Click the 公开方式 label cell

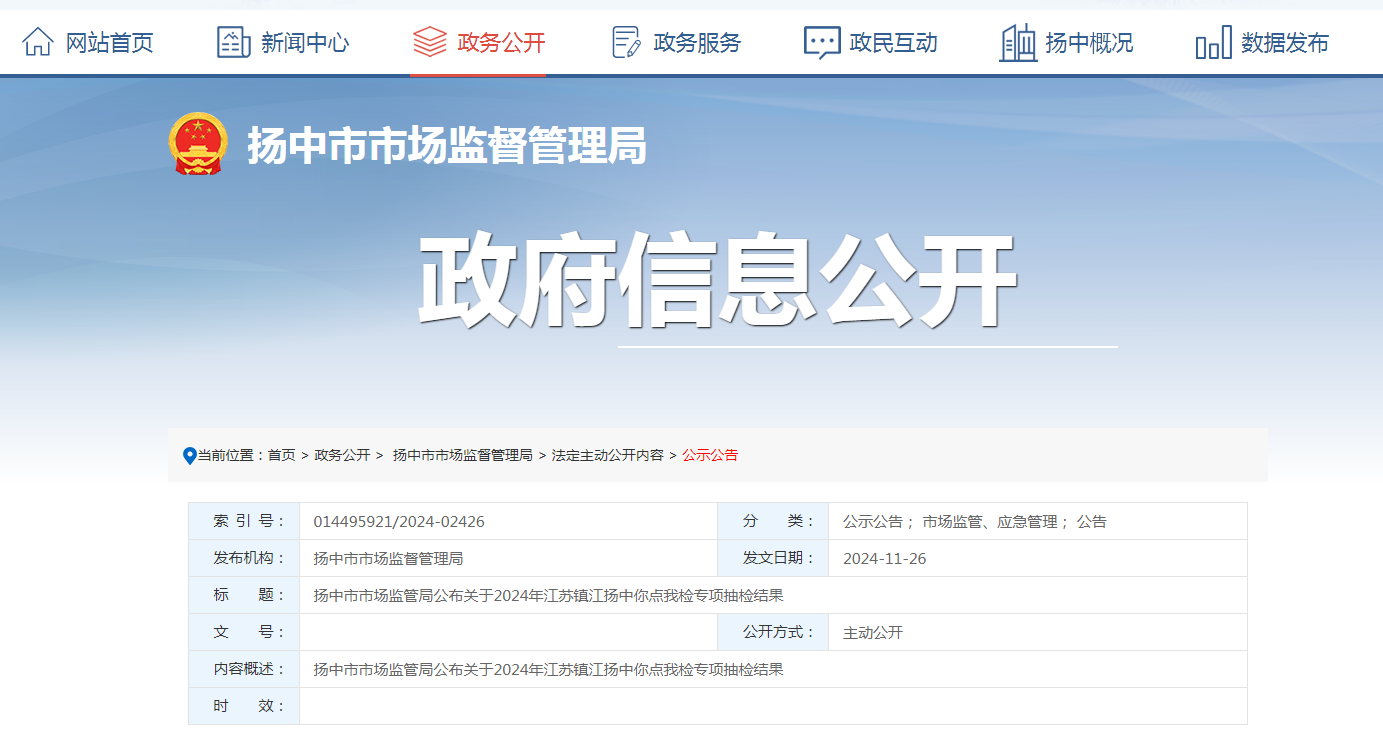pyautogui.click(x=773, y=632)
